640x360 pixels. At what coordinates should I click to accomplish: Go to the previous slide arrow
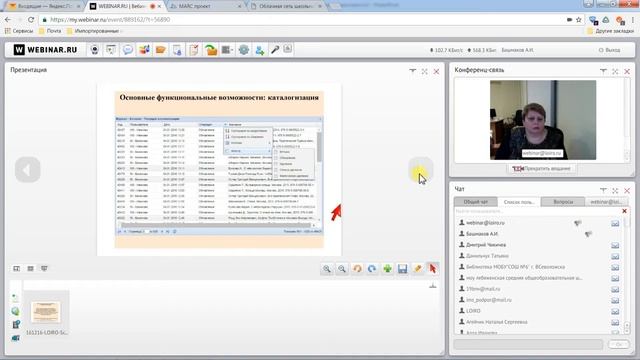point(28,169)
